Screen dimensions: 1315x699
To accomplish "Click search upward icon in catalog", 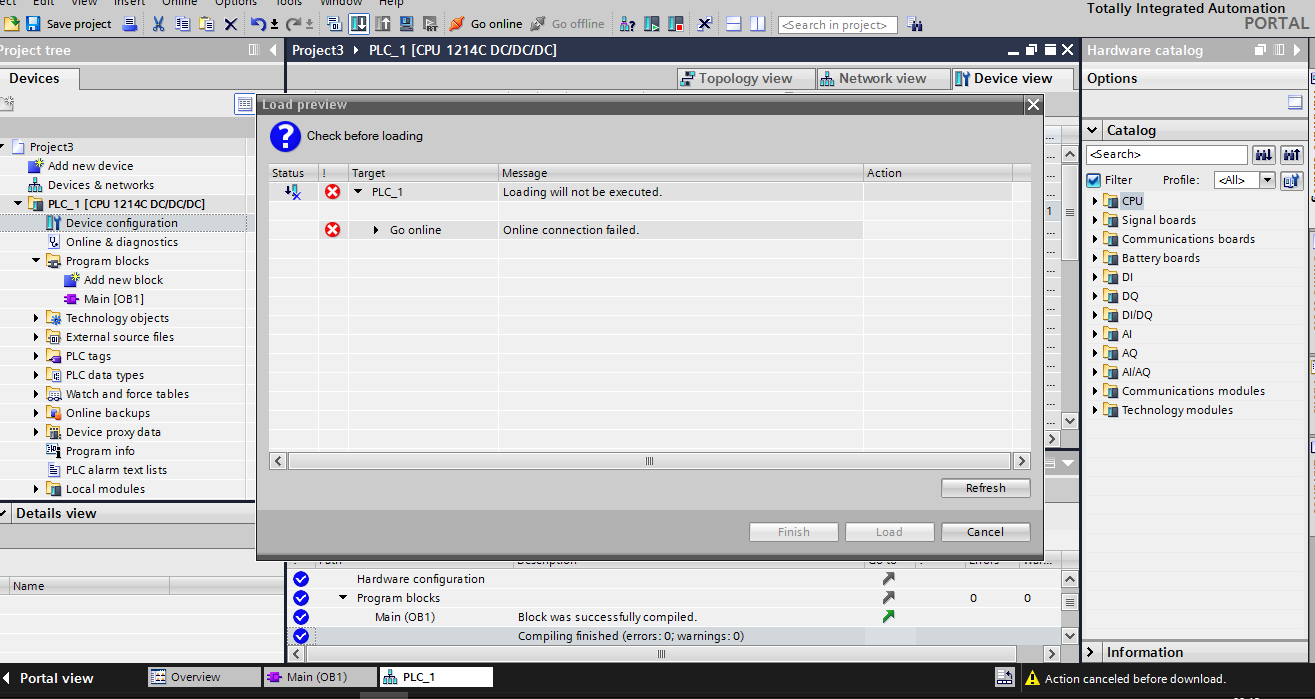I will [x=1292, y=154].
